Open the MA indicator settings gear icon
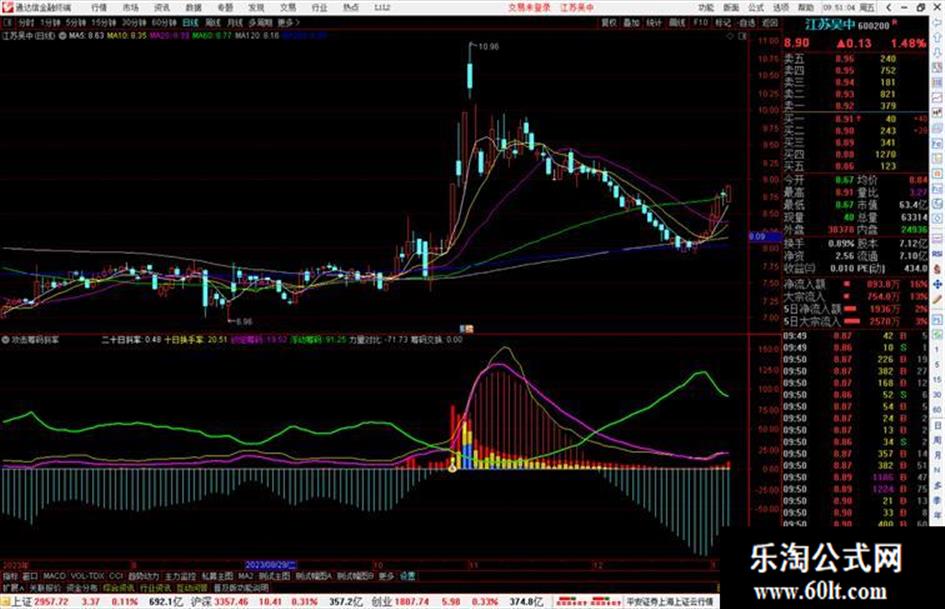 click(63, 36)
